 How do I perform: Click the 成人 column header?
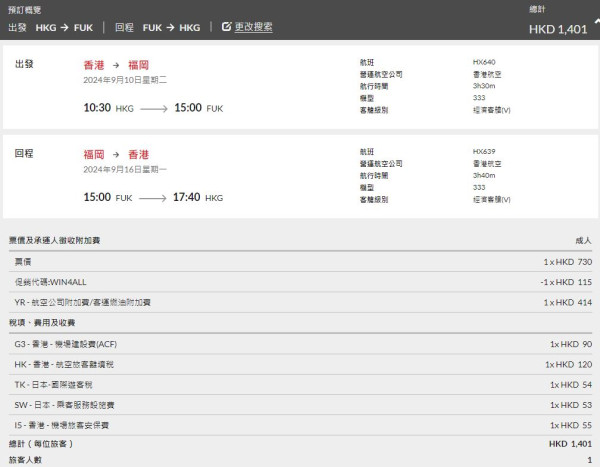tap(584, 240)
